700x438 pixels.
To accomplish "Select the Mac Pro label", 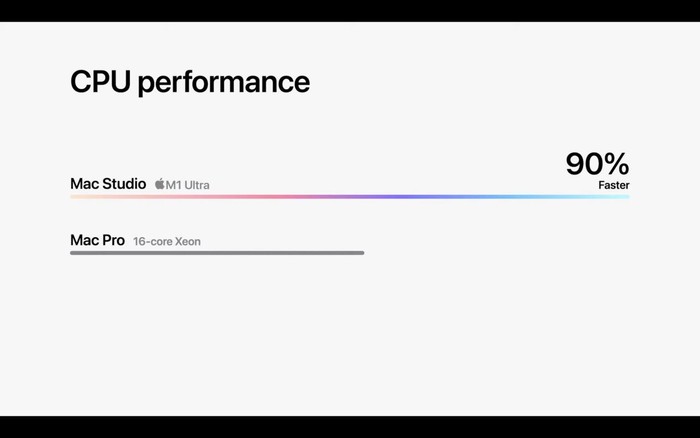I will tap(97, 240).
